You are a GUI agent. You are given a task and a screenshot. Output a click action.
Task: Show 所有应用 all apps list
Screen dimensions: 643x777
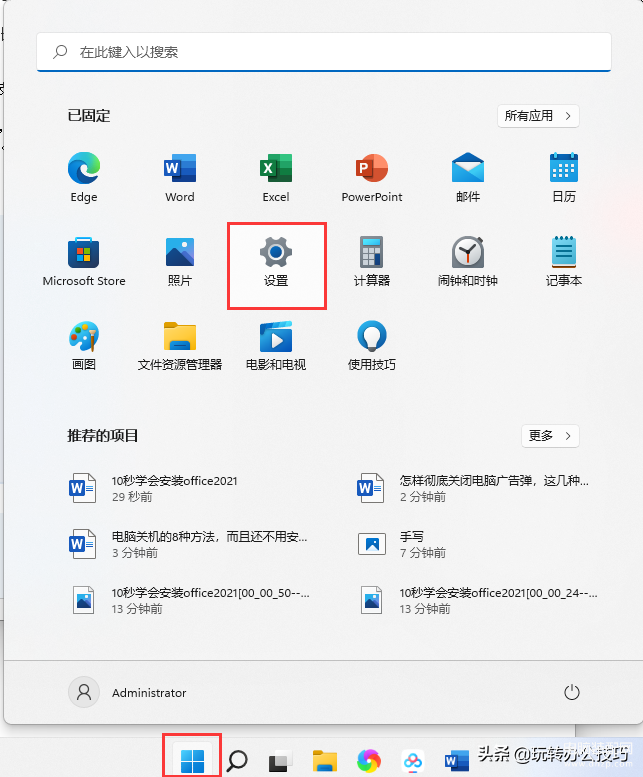point(538,115)
